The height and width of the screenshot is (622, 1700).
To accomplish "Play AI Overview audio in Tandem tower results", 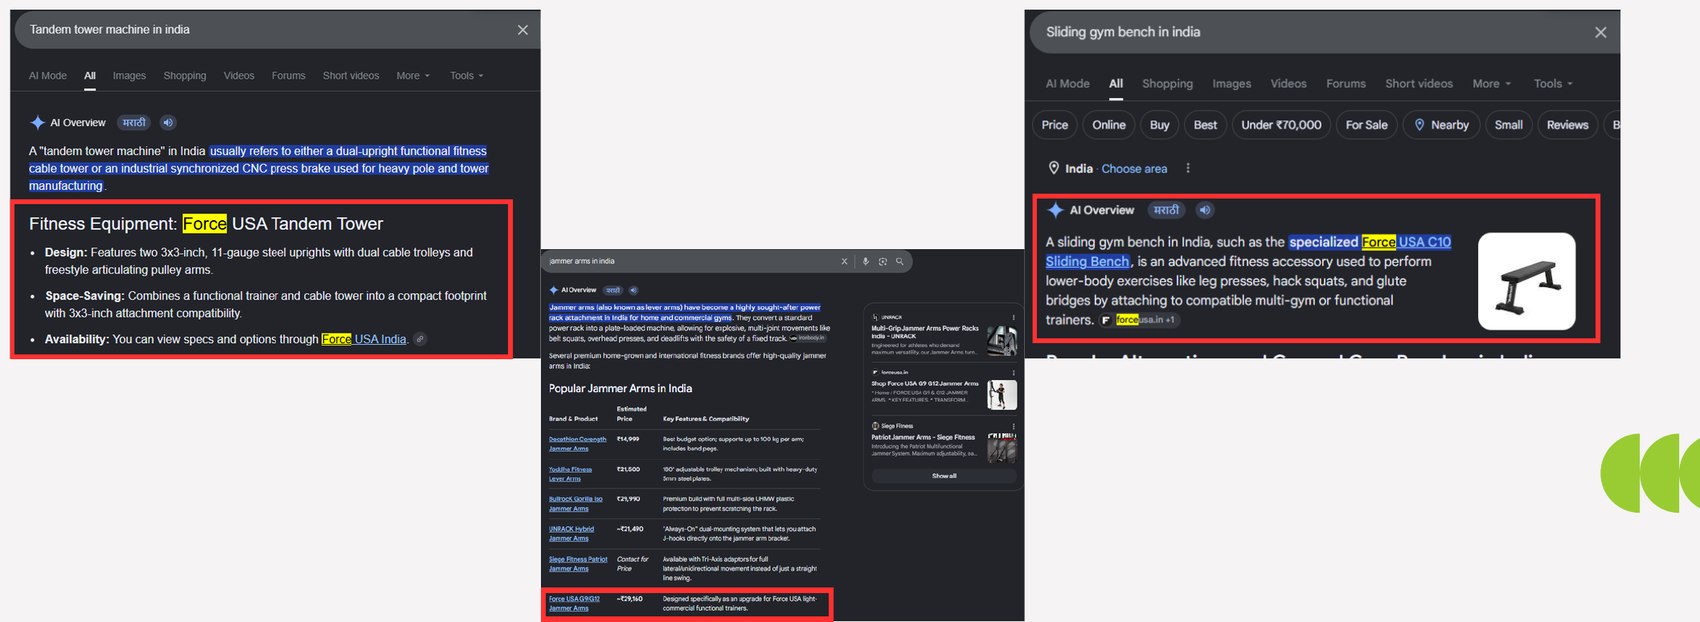I will click(x=168, y=123).
